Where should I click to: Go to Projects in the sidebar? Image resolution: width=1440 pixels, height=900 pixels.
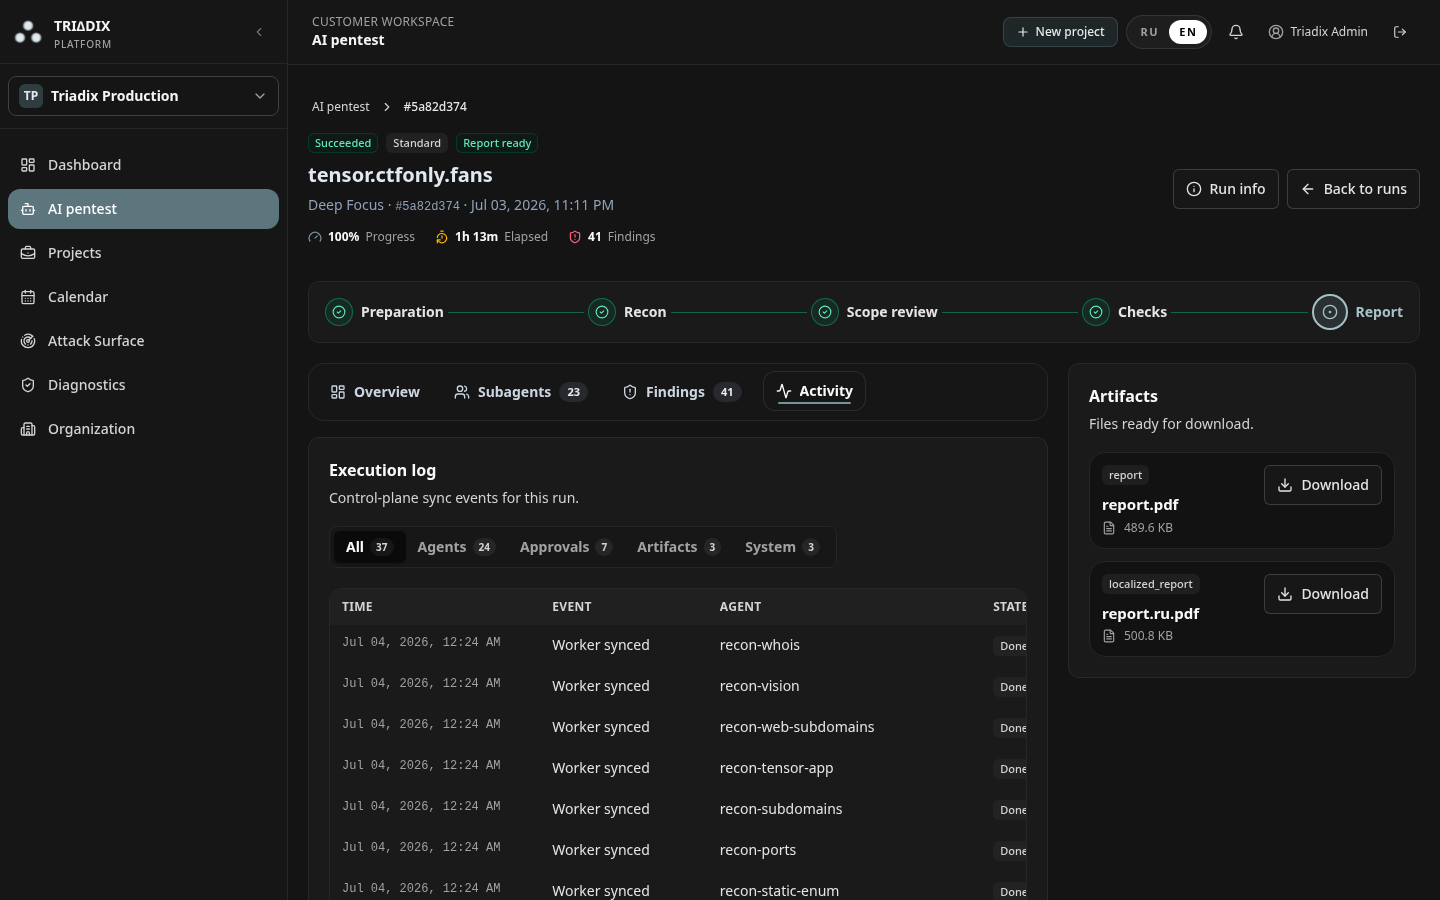(143, 253)
